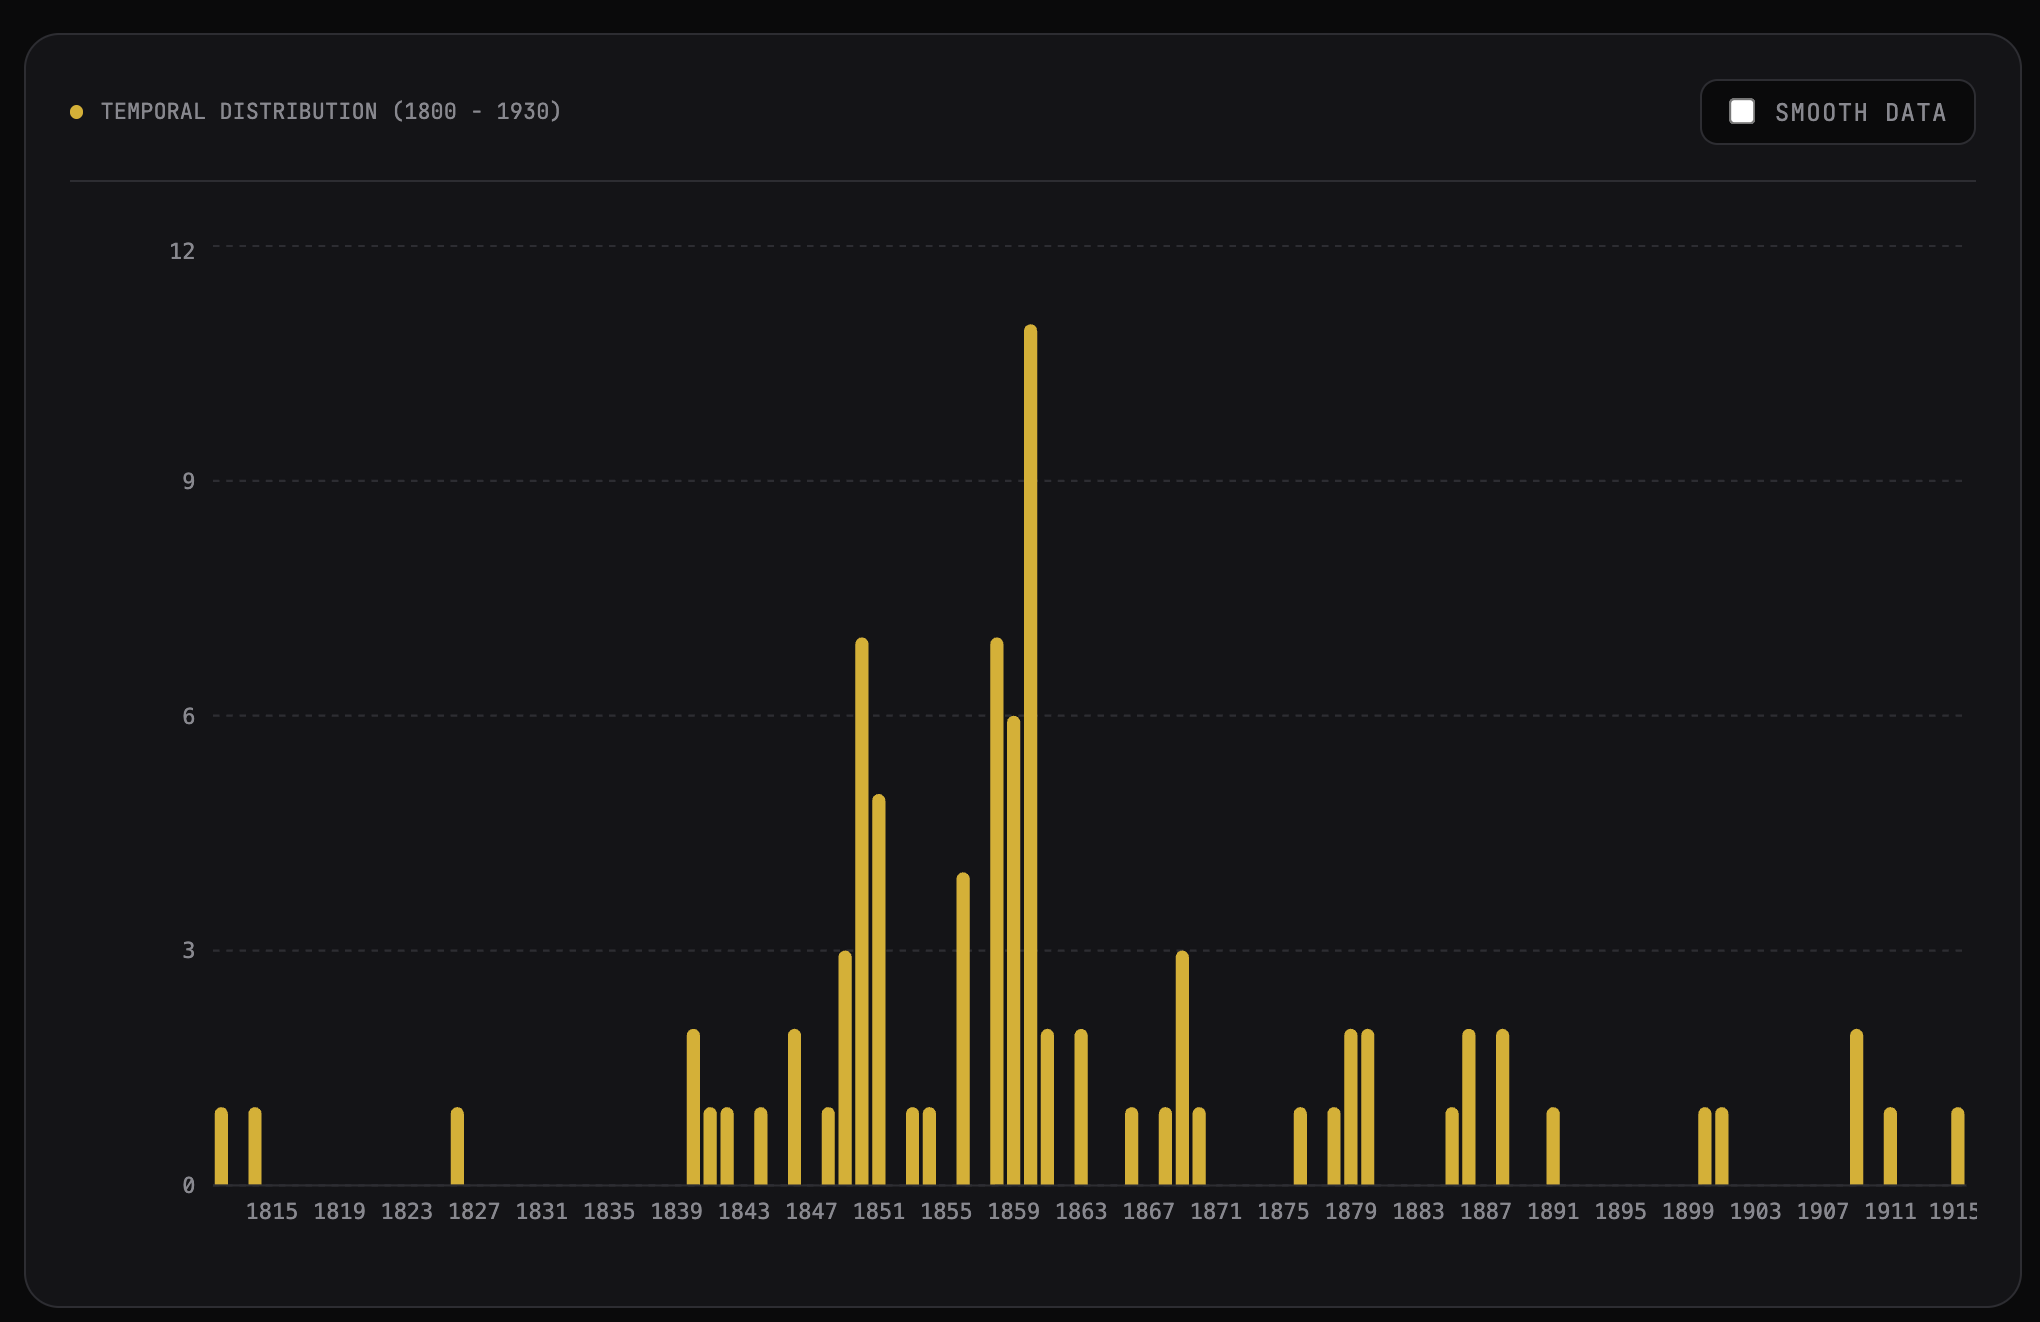Select the bar directly above 1863
Viewport: 2040px width, 1322px height.
click(x=1081, y=1108)
